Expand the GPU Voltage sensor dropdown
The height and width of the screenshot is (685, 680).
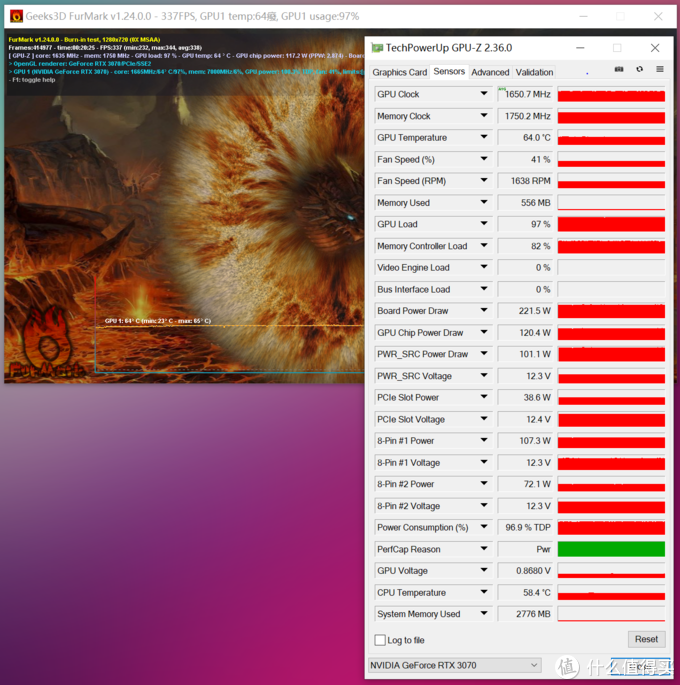point(484,570)
